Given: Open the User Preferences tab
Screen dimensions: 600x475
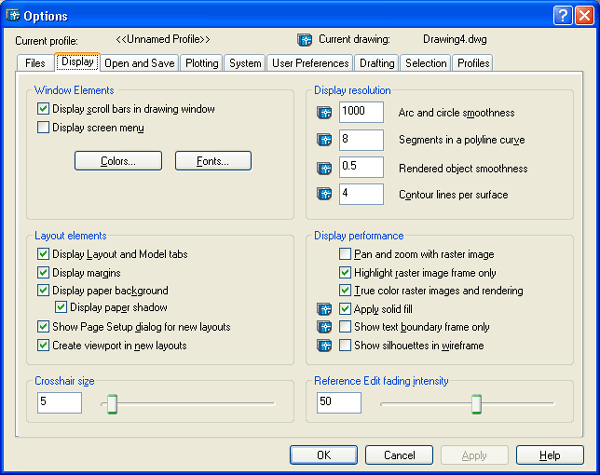Looking at the screenshot, I should 310,63.
